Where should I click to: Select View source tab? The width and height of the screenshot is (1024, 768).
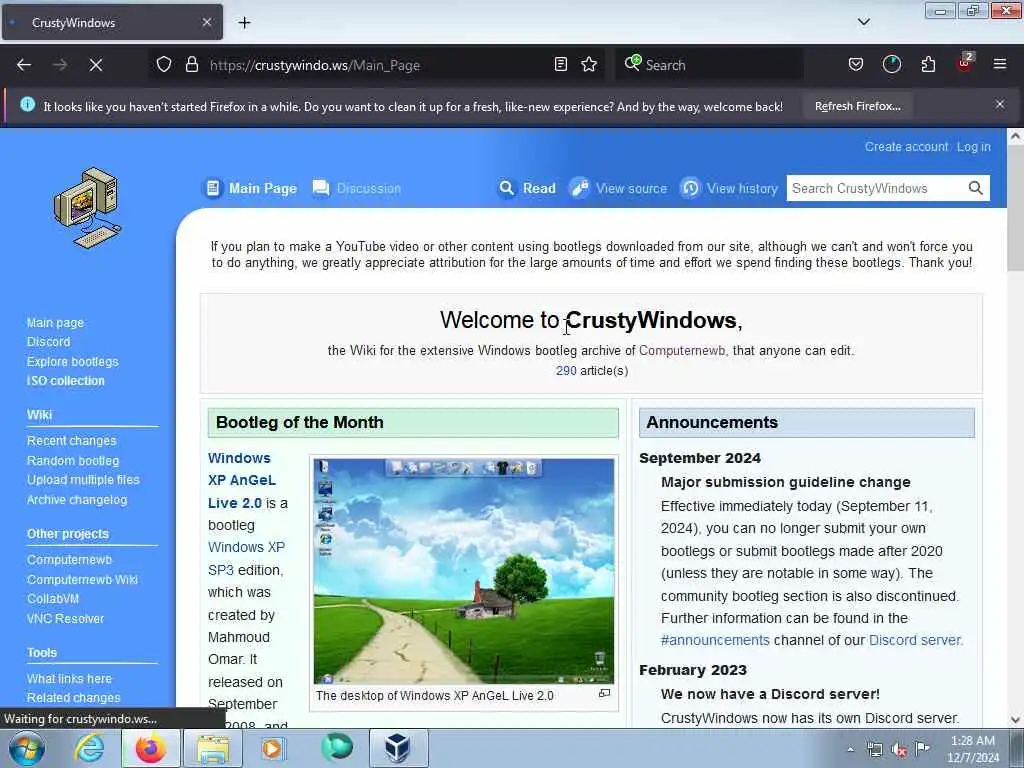click(618, 188)
